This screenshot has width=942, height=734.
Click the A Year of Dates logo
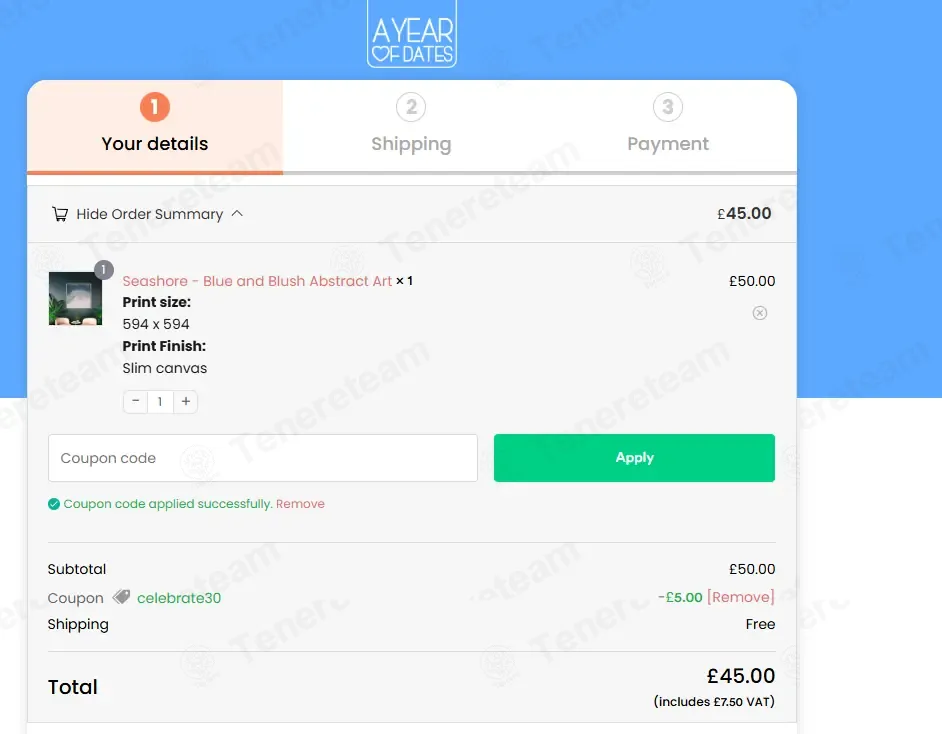(412, 34)
